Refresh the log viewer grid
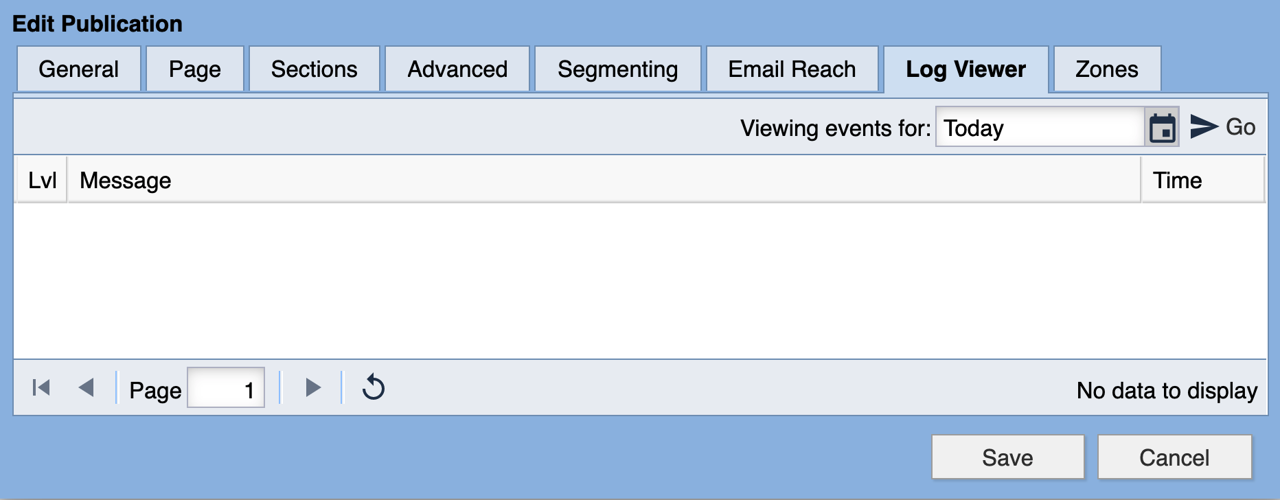Image resolution: width=1280 pixels, height=500 pixels. 373,388
